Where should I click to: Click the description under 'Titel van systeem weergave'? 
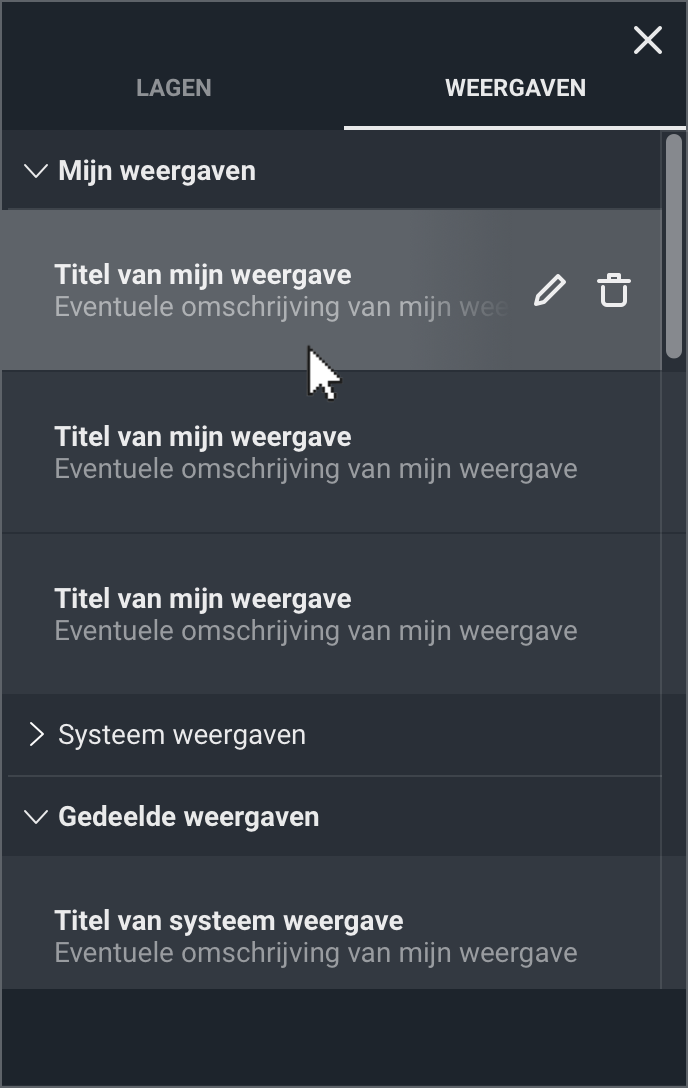pyautogui.click(x=316, y=953)
